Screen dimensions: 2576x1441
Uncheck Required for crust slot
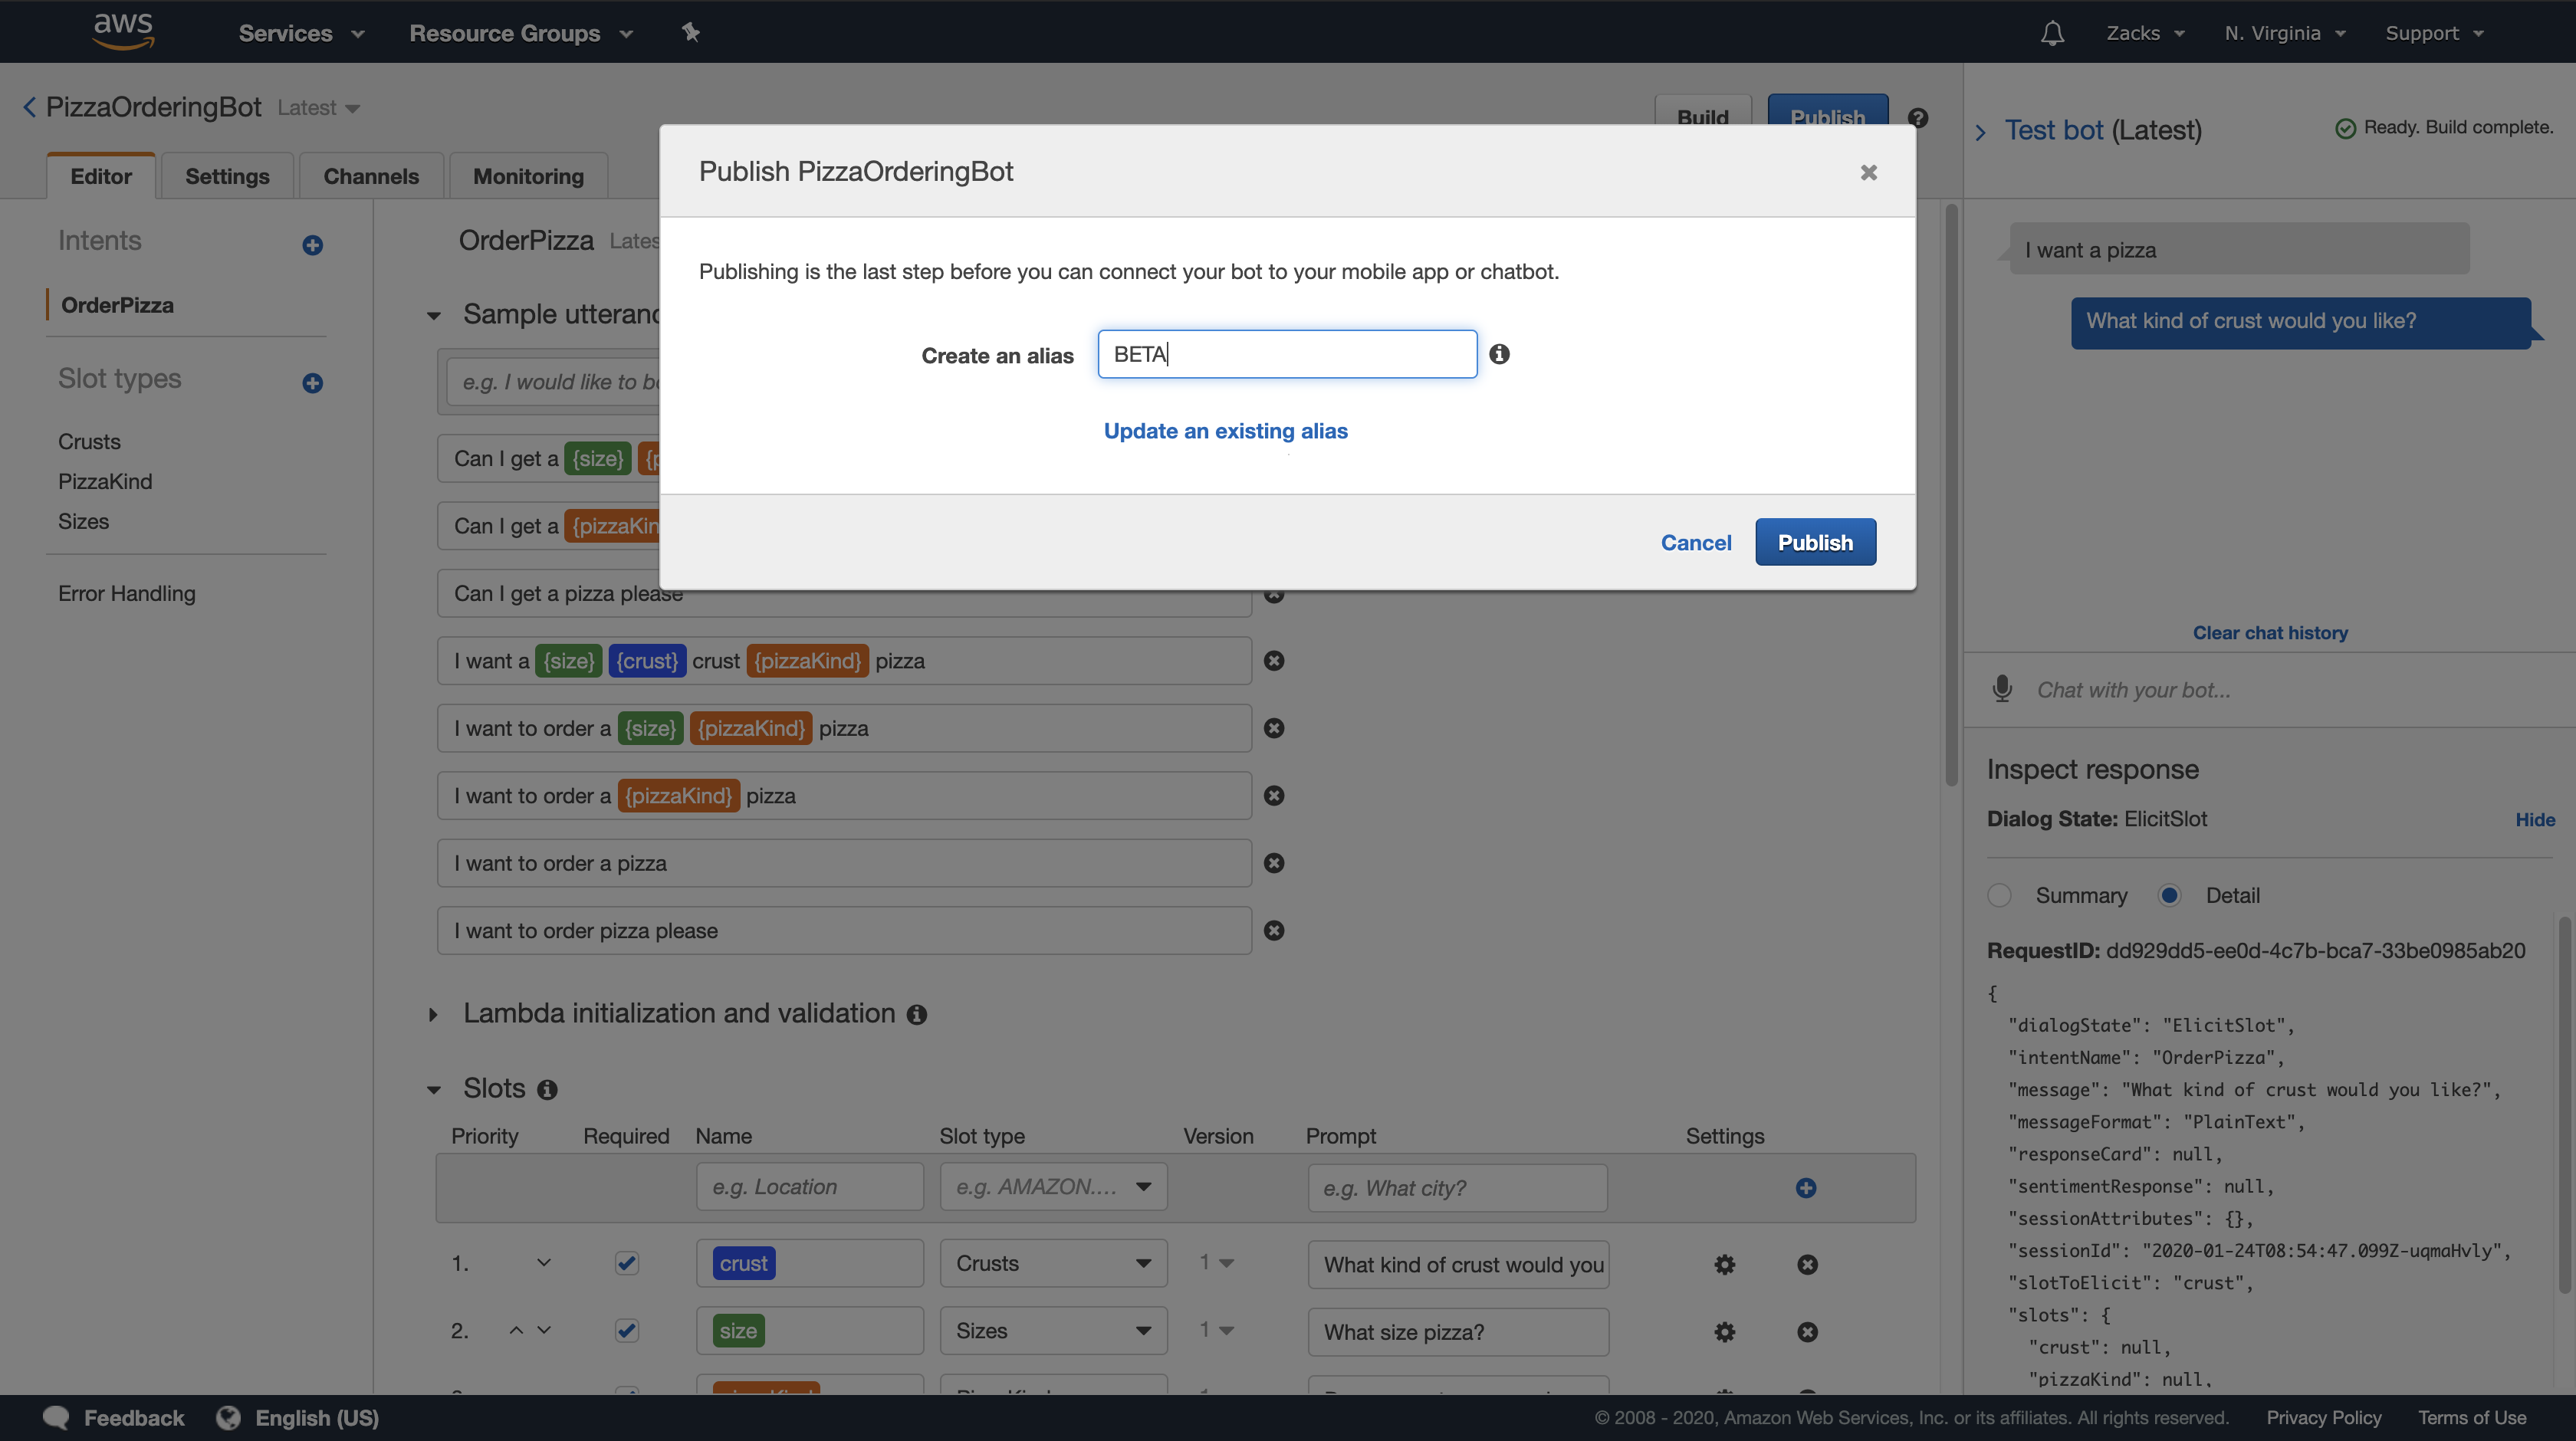[x=627, y=1263]
